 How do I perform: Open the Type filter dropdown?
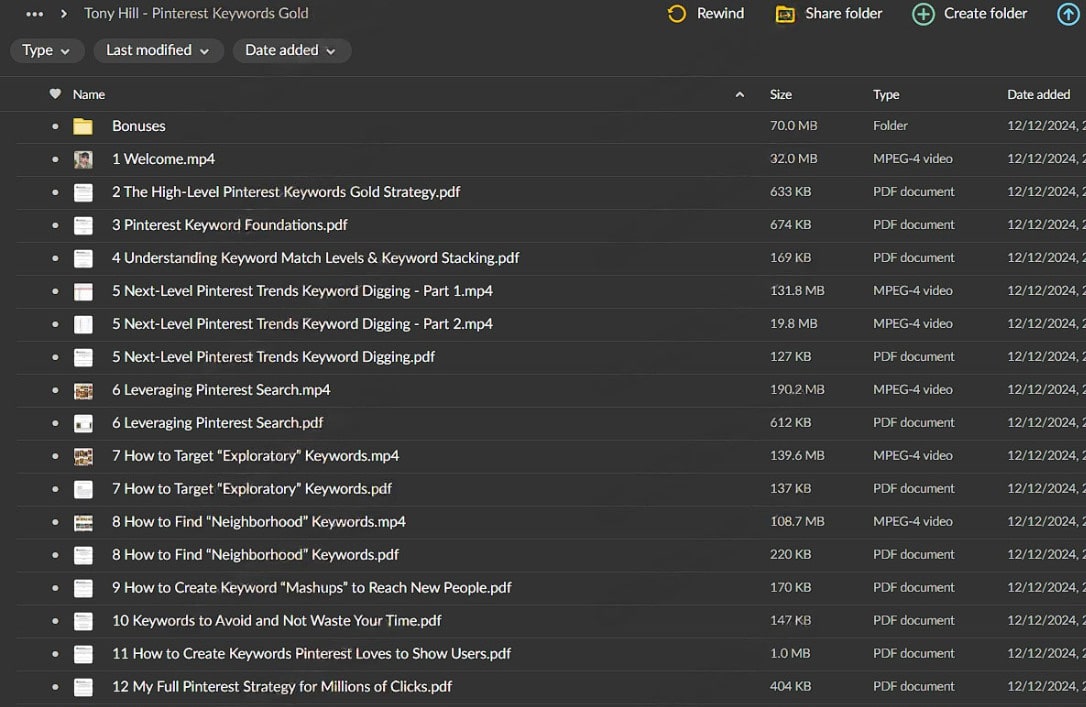pyautogui.click(x=46, y=51)
